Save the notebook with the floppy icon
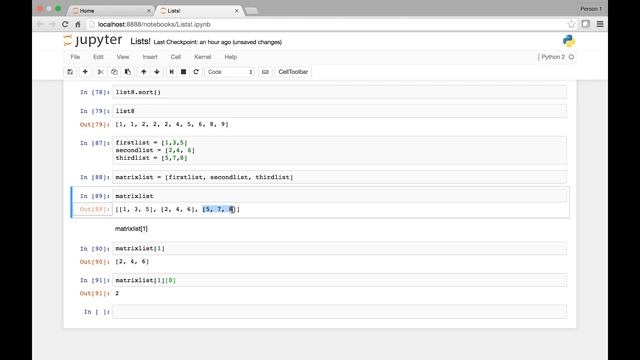Image resolution: width=640 pixels, height=360 pixels. click(70, 72)
